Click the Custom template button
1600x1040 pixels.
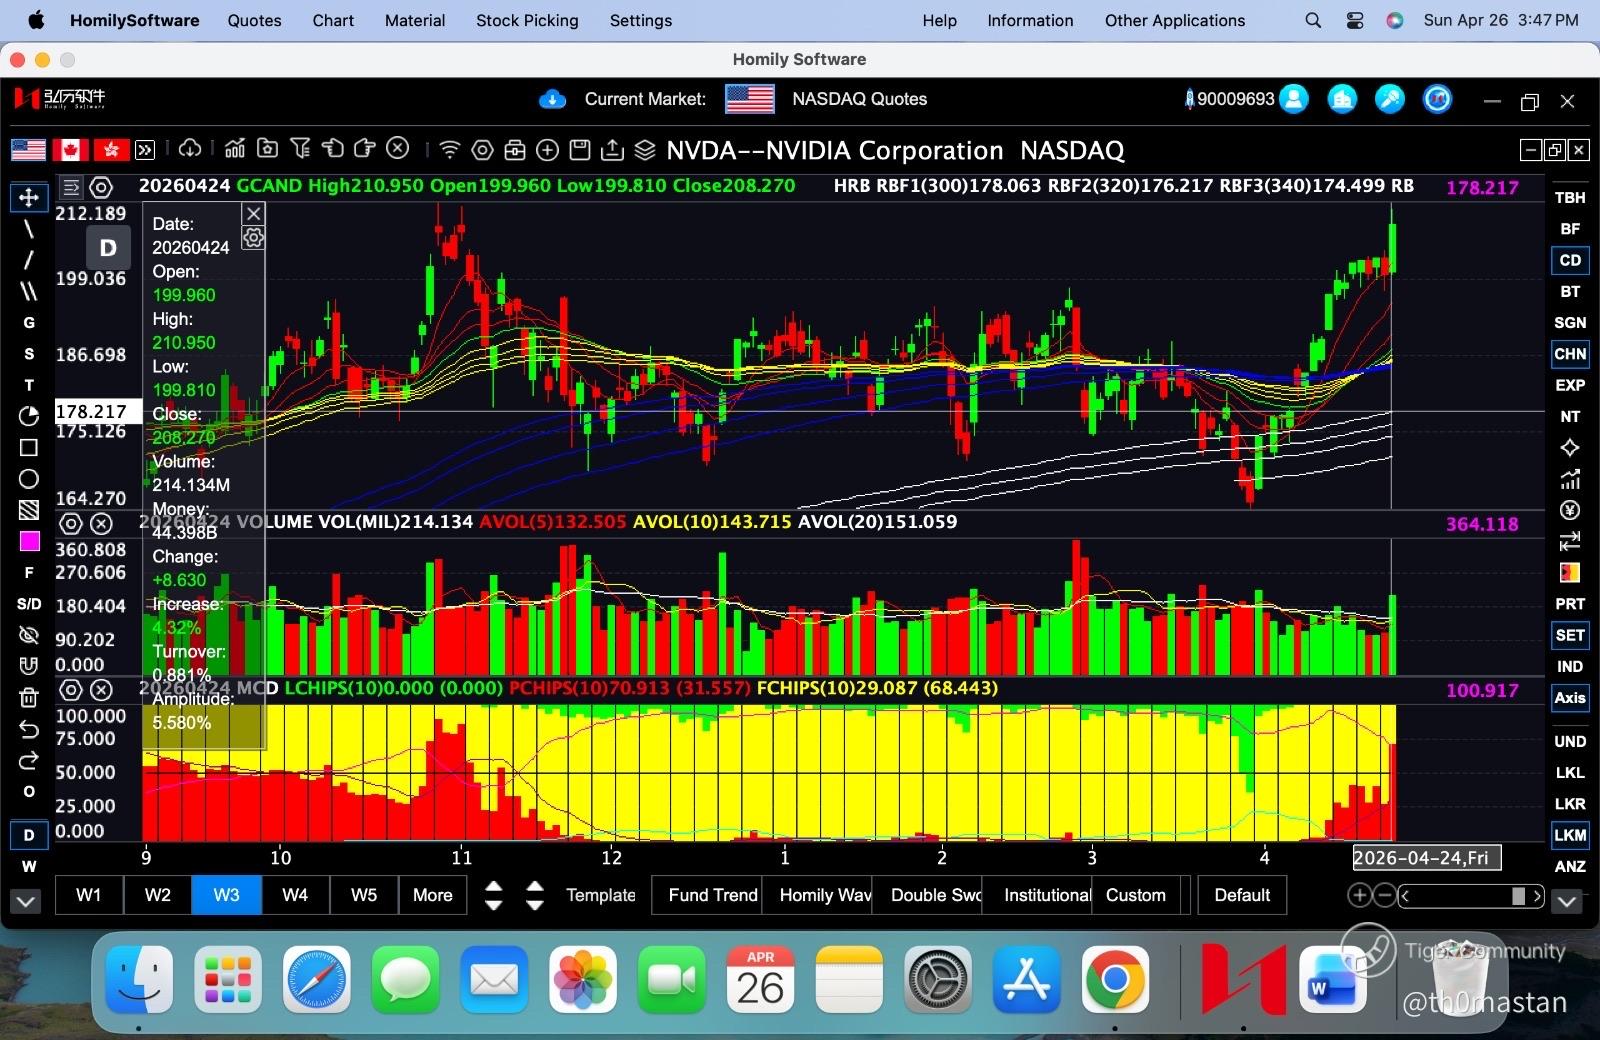(1136, 895)
